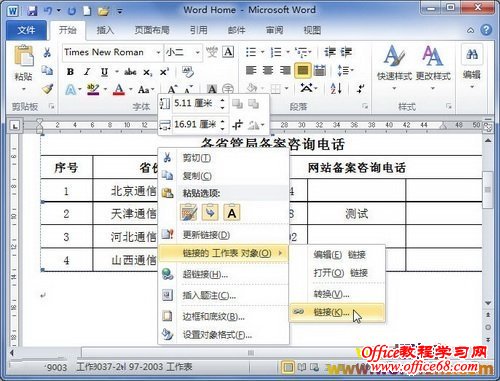The image size is (500, 381).
Task: Click the Text Effects glowing A icon
Action: [x=71, y=89]
